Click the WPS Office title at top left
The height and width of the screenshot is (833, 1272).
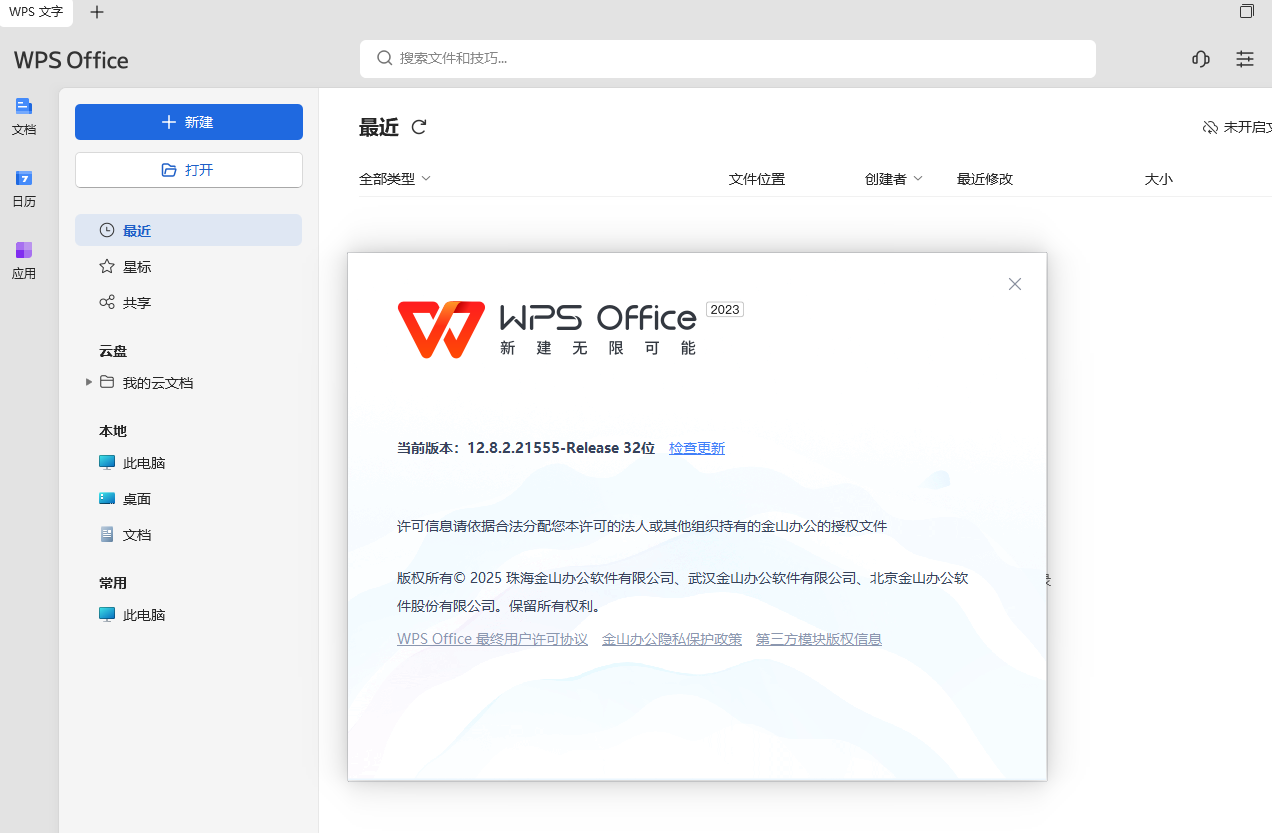(x=71, y=60)
